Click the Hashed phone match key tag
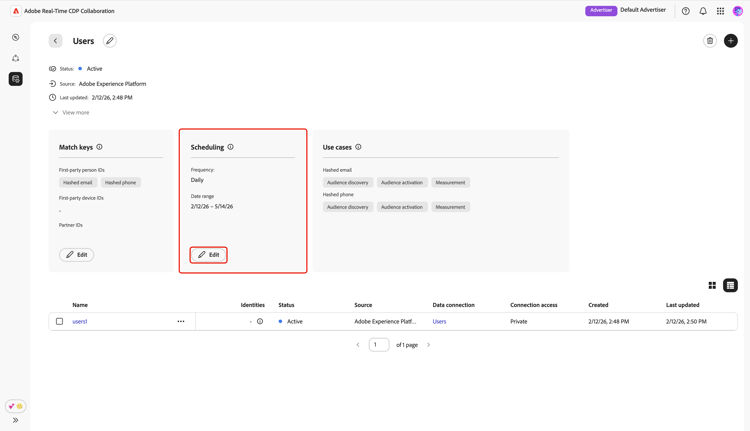The image size is (750, 431). [121, 182]
